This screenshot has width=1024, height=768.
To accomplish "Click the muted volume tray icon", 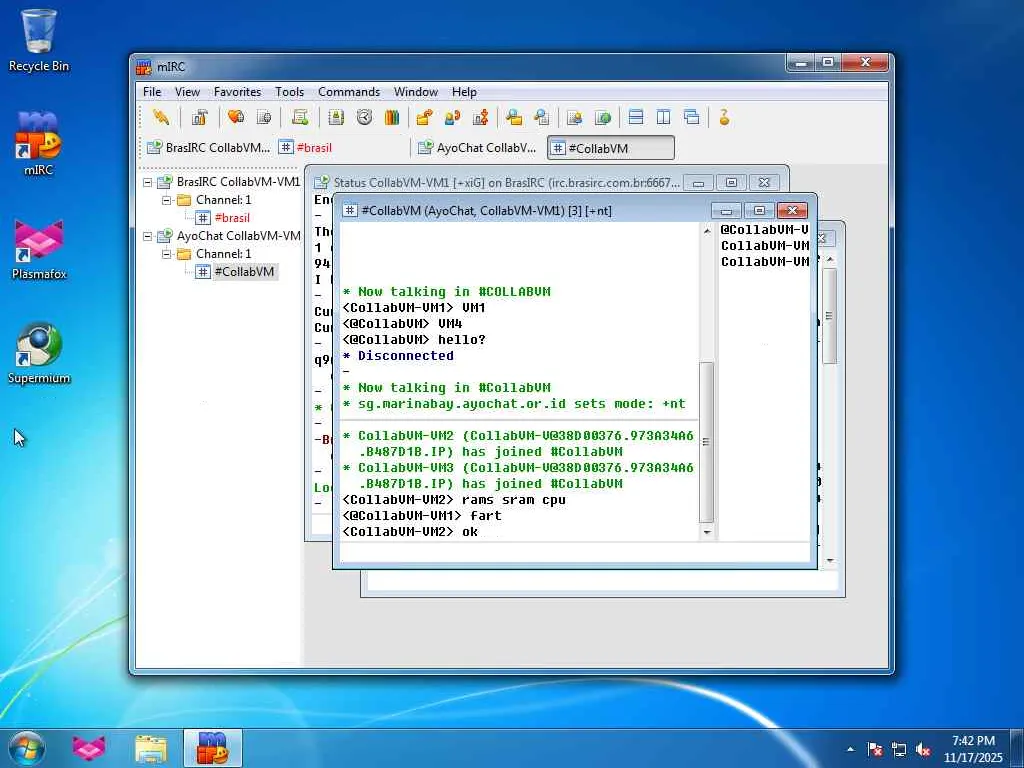I will 923,750.
